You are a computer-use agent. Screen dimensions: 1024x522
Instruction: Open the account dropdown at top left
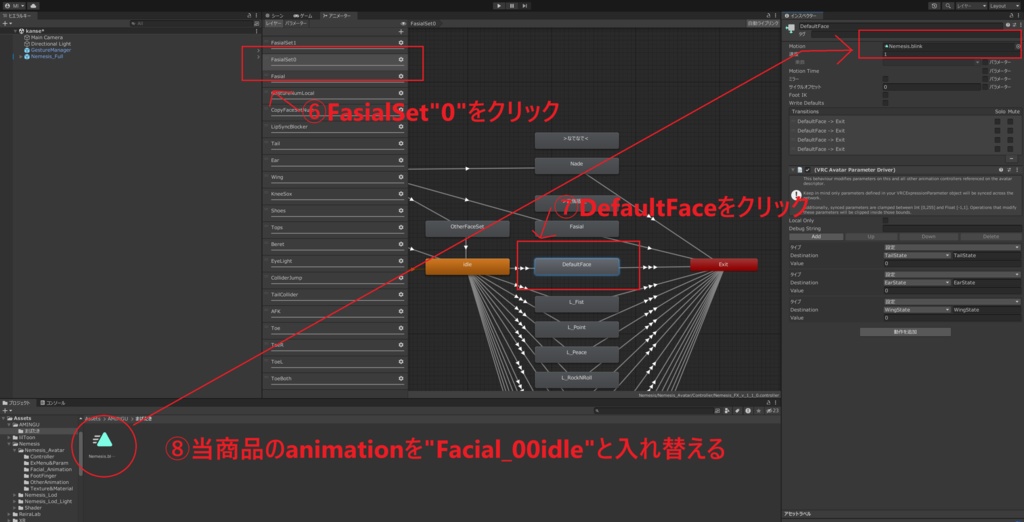[14, 5]
